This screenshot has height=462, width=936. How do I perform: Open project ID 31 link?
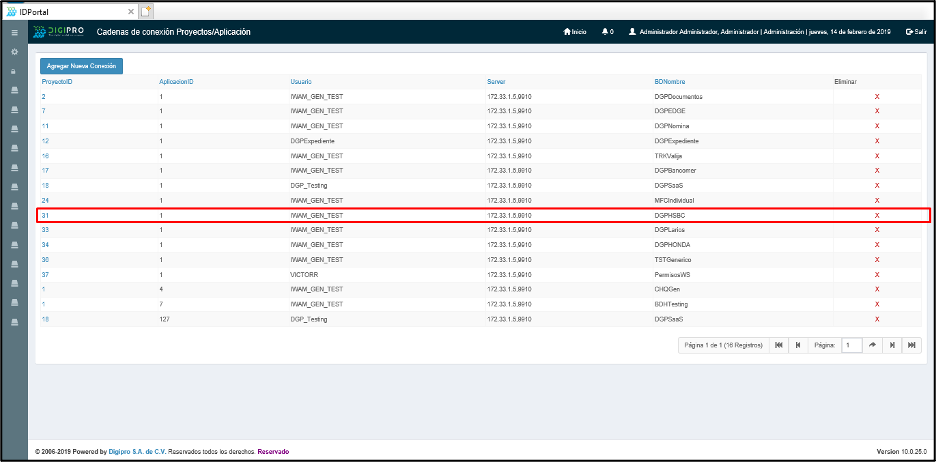[45, 215]
